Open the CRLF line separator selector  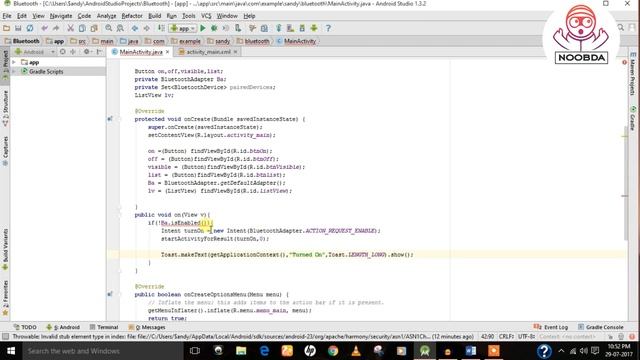coord(507,337)
